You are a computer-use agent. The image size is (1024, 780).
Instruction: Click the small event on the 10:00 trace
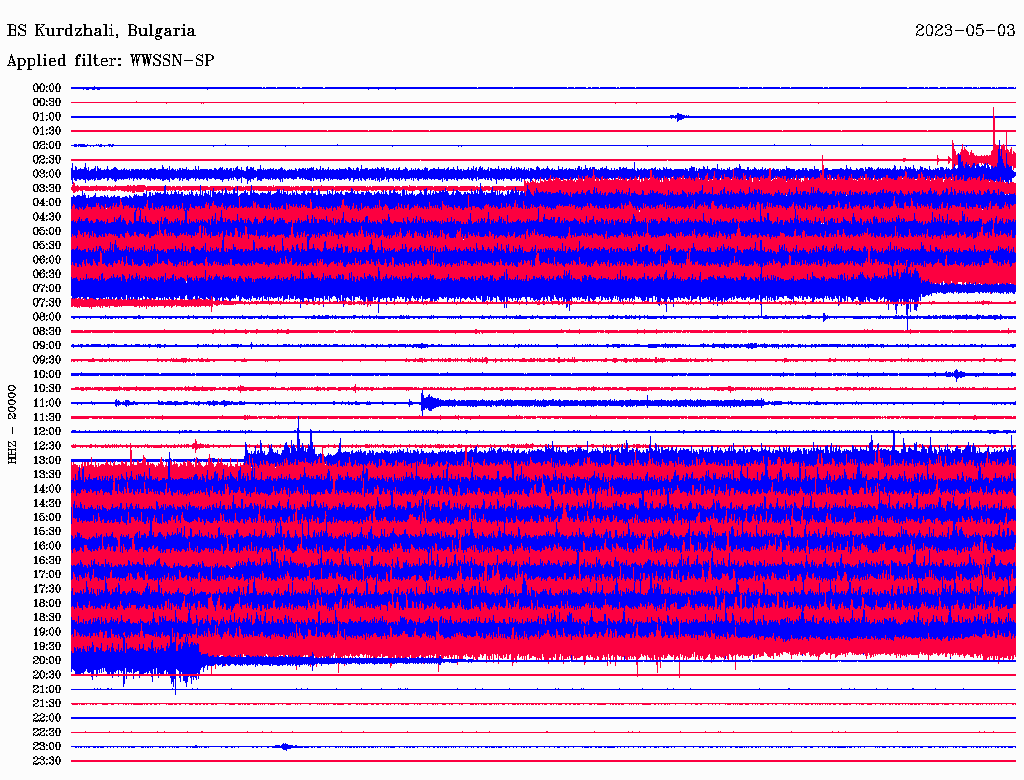(956, 374)
